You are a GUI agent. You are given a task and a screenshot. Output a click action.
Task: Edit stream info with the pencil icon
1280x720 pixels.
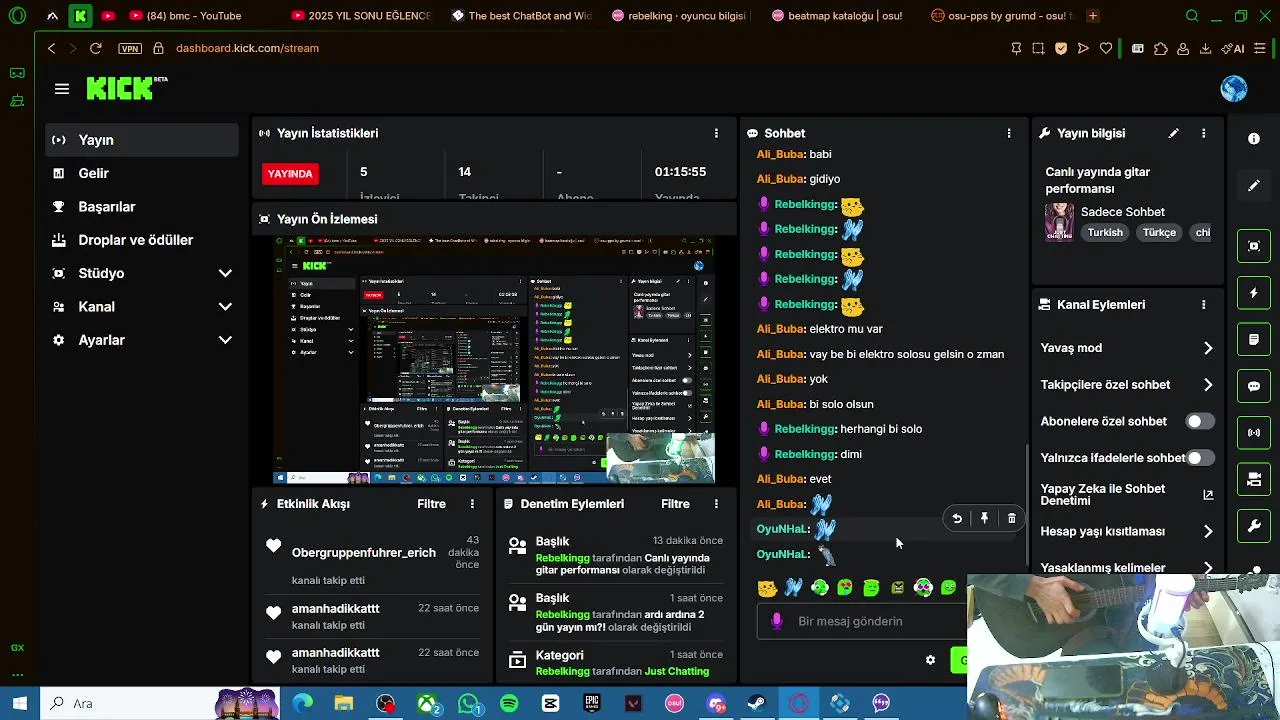(x=1174, y=133)
